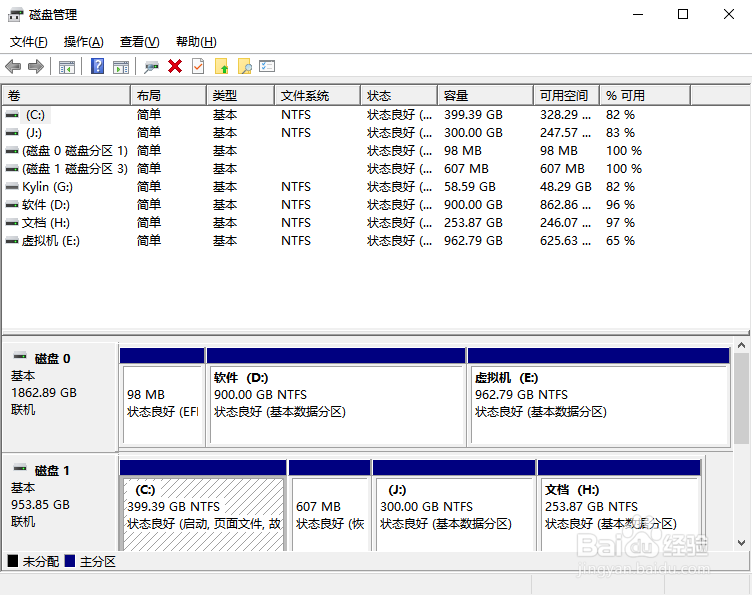Click the checklist settings toolbar icon
Screen dimensions: 752x595
pos(267,66)
